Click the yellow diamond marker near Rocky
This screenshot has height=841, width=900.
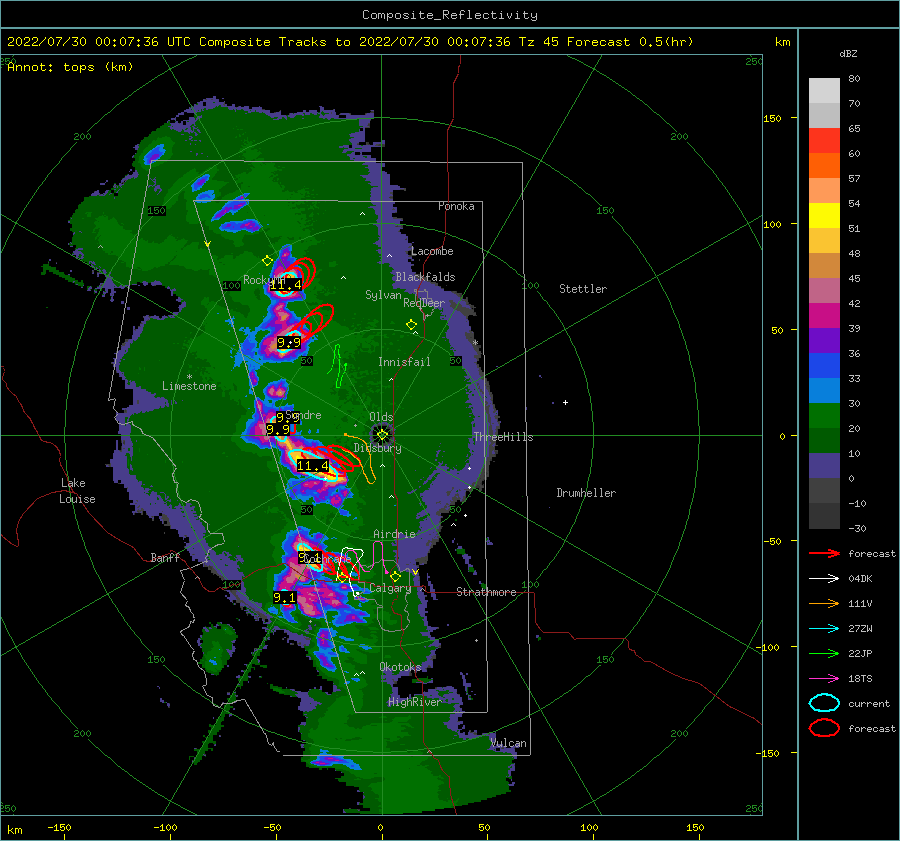[267, 261]
